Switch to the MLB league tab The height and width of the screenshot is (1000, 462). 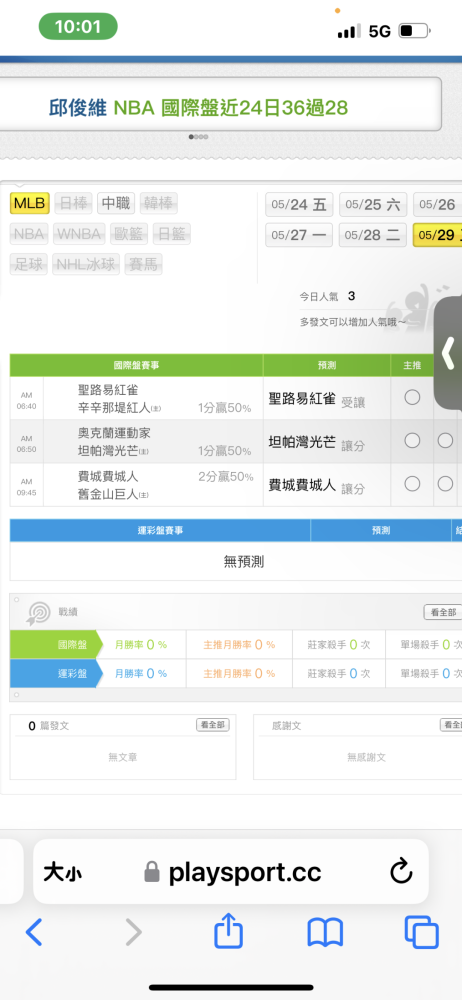tap(29, 203)
